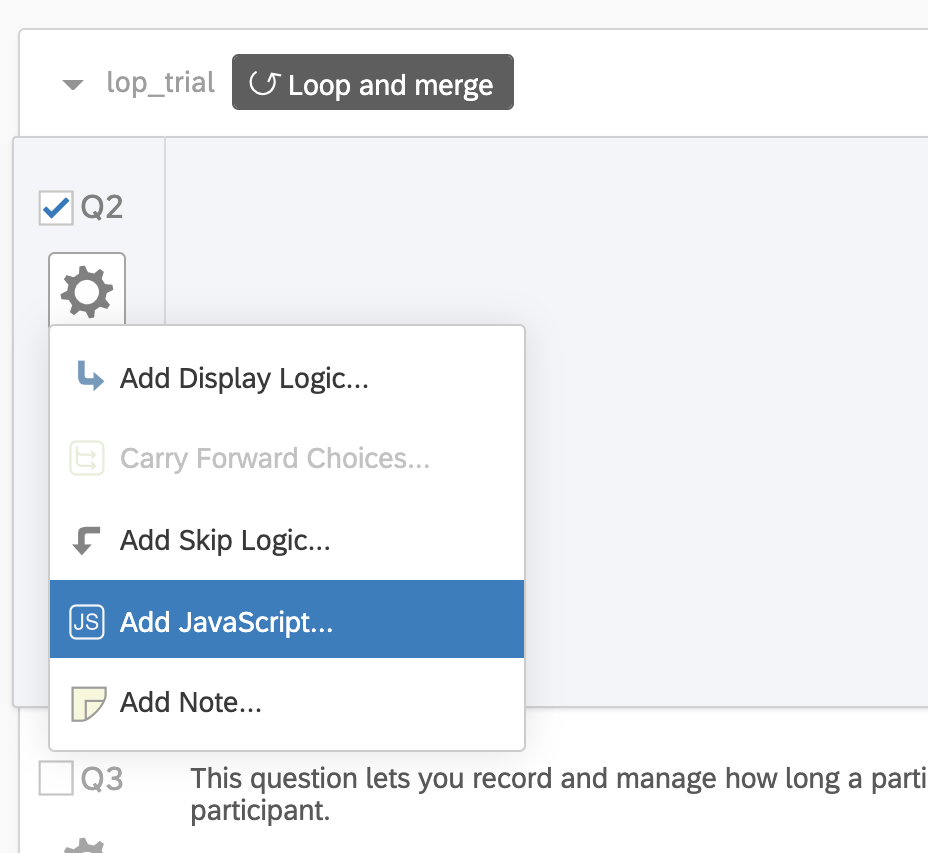Open the Q2 gear options button
This screenshot has height=853, width=928.
[x=87, y=291]
